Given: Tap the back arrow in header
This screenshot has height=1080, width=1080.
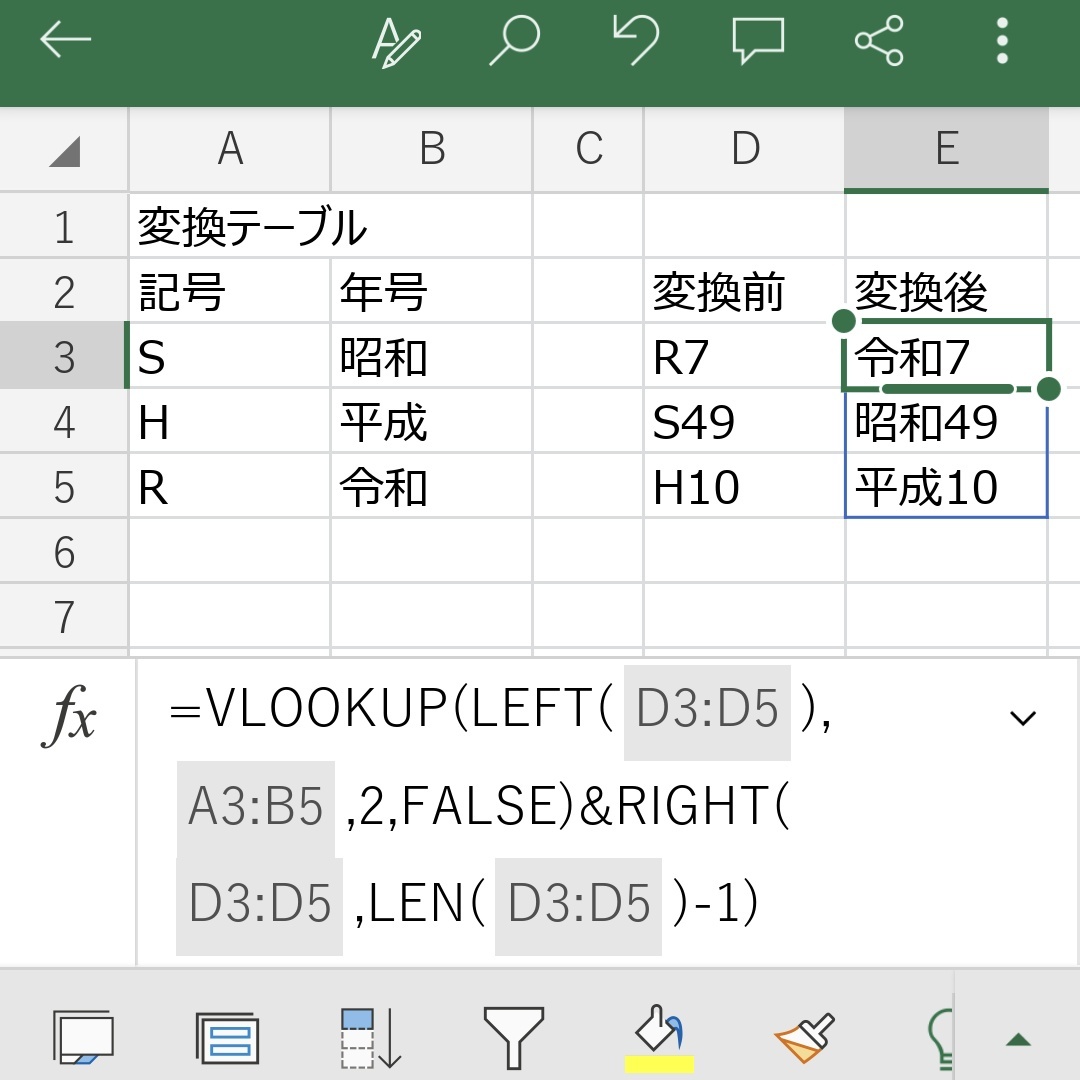Looking at the screenshot, I should pyautogui.click(x=65, y=40).
